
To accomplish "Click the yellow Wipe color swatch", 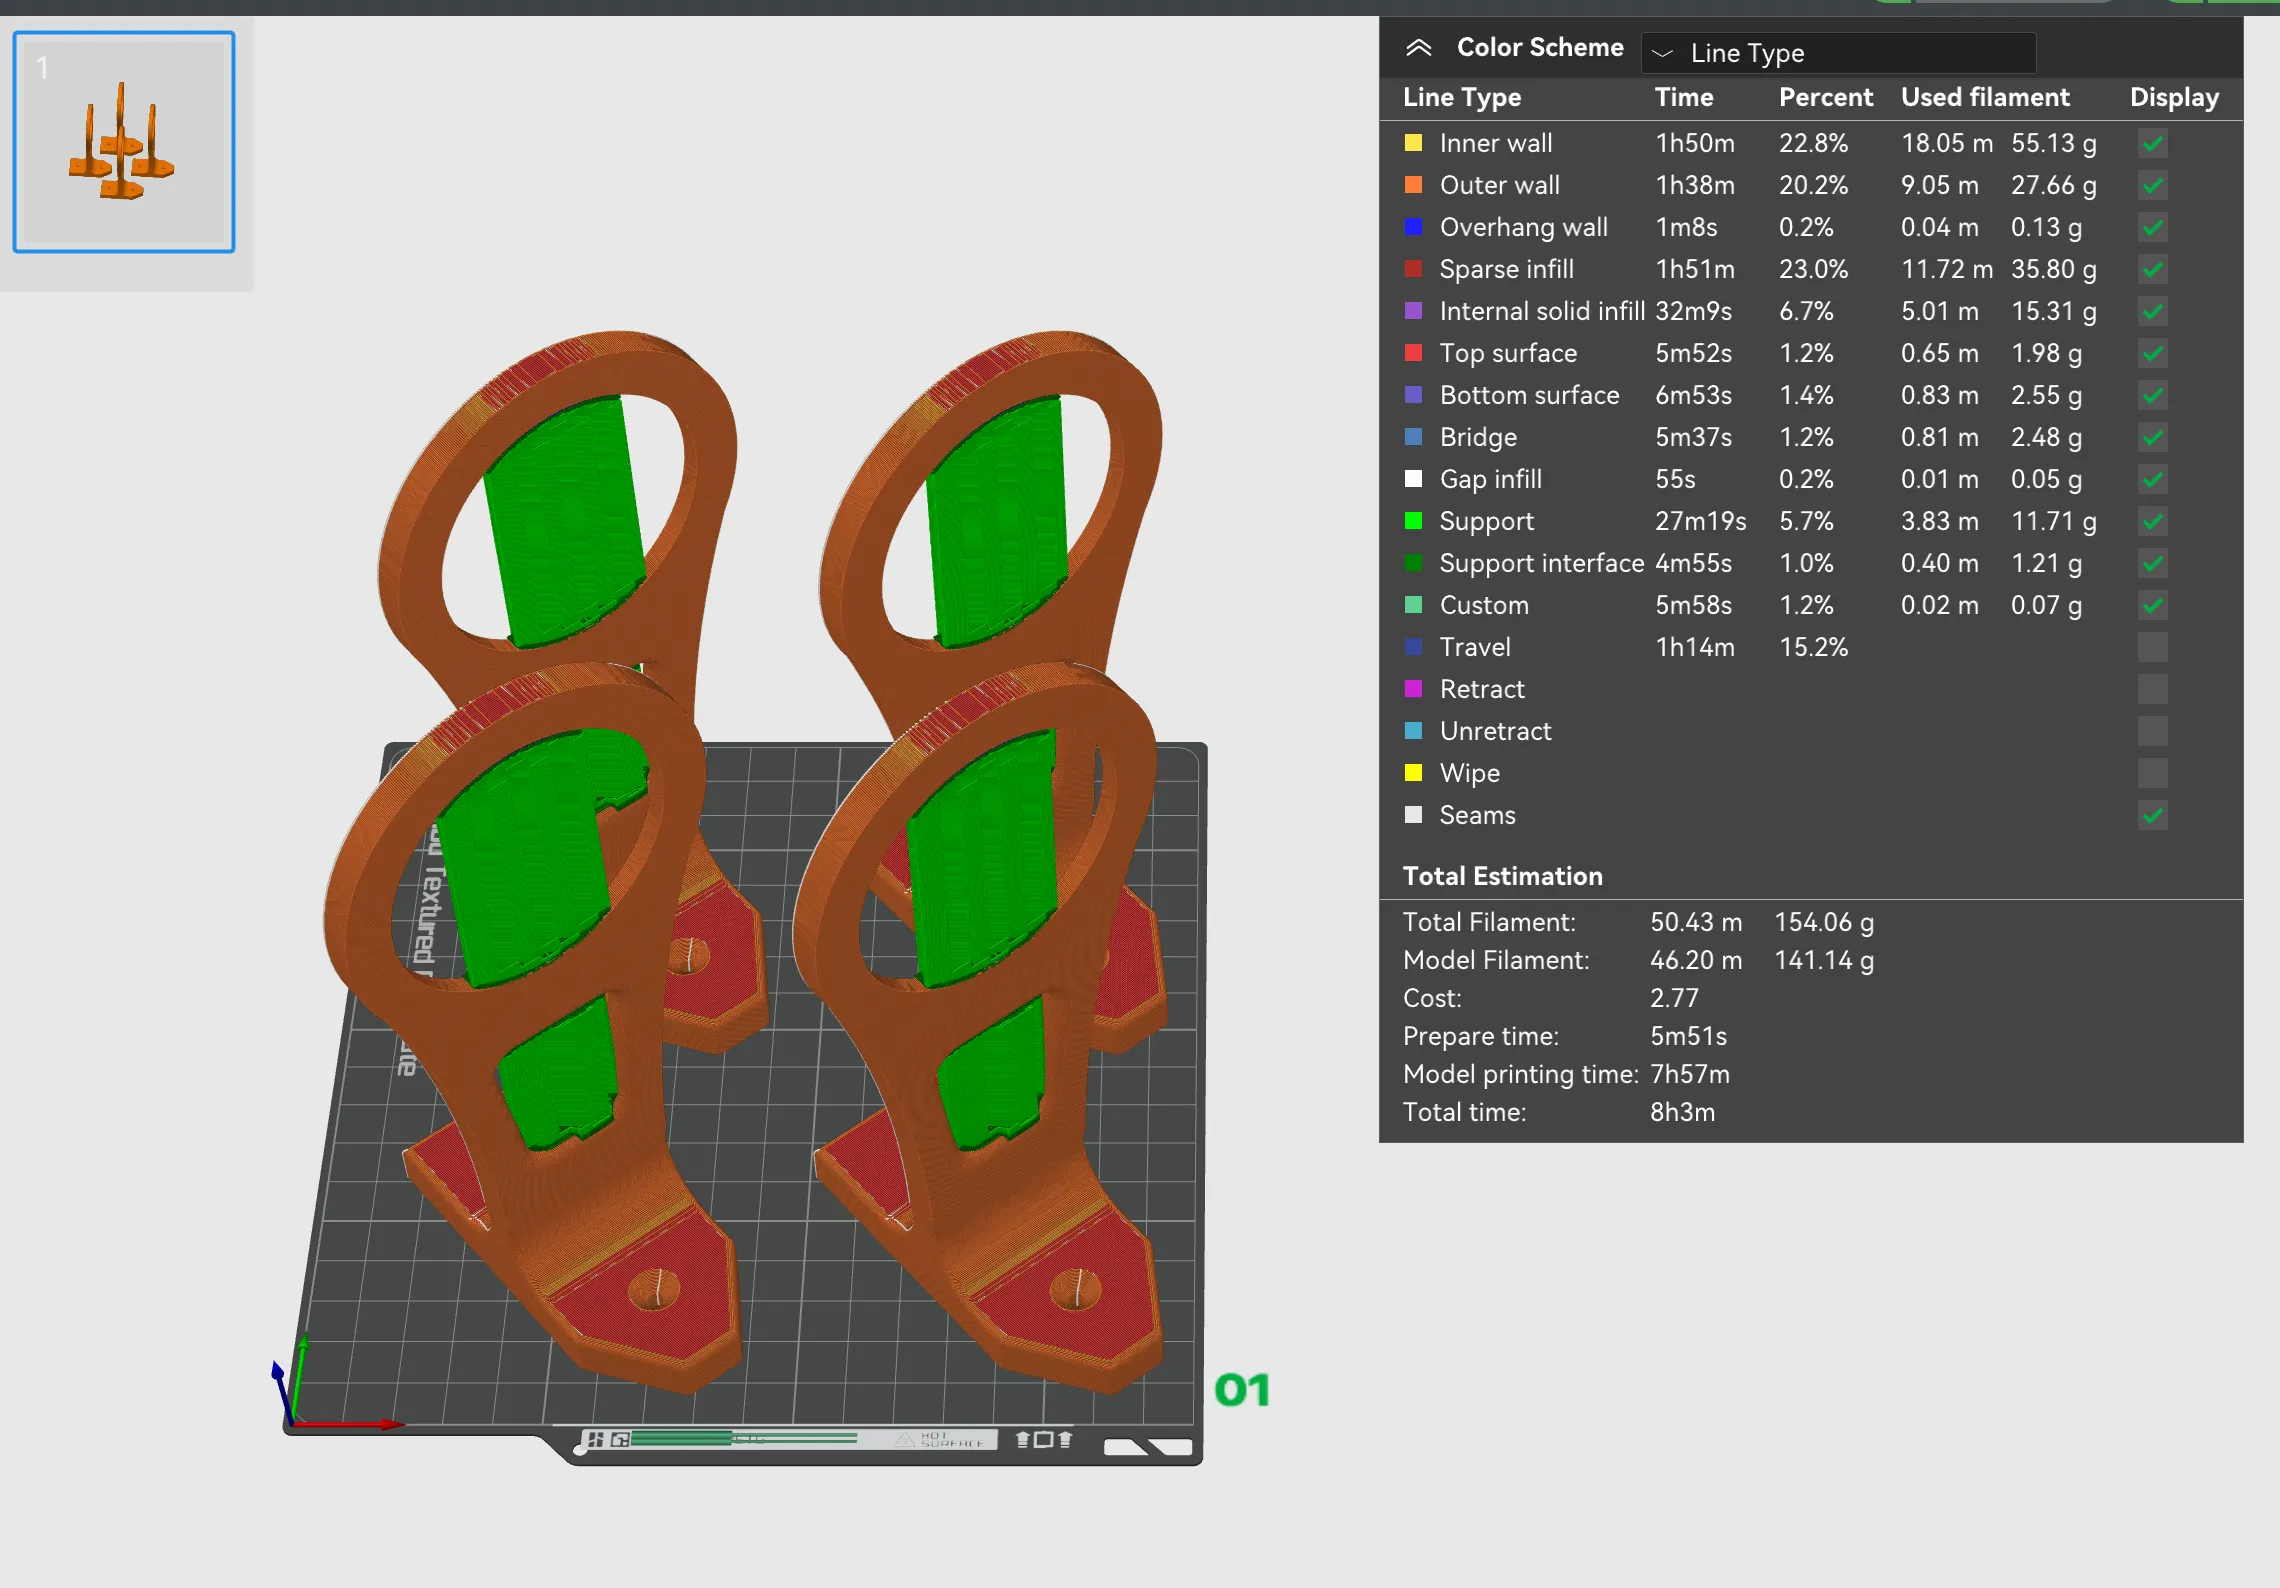I will [x=1413, y=773].
